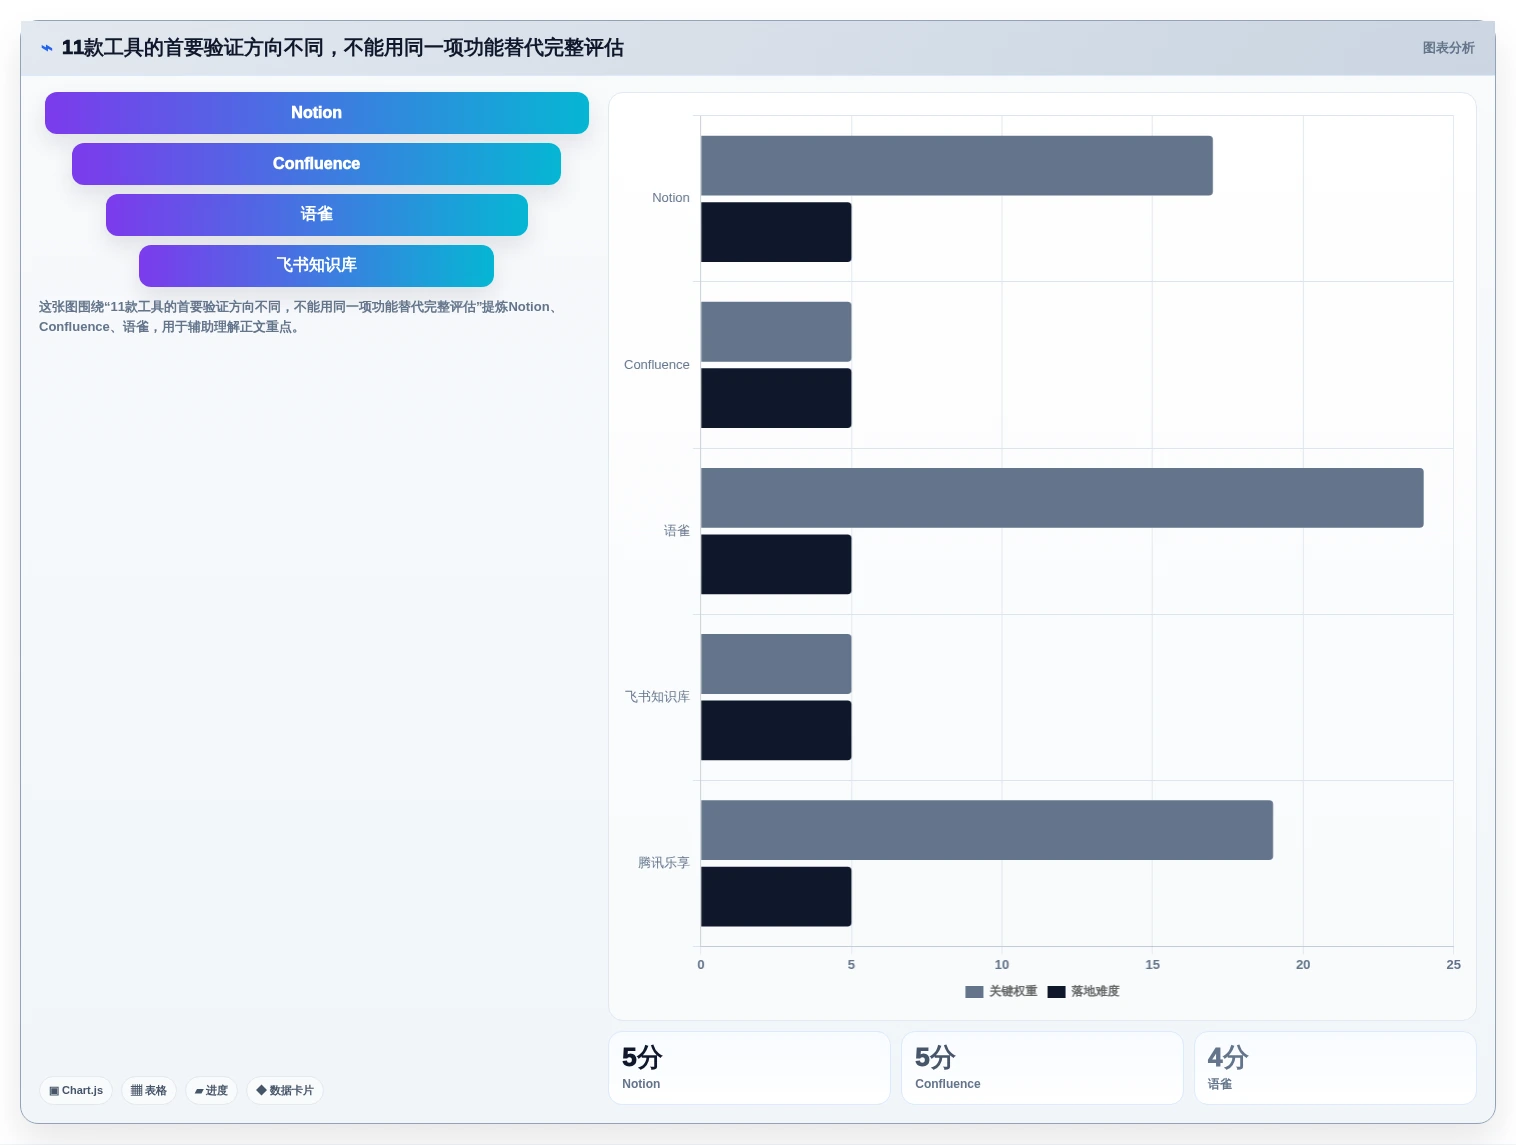Open the 4分 语雀 score card

click(x=1335, y=1068)
